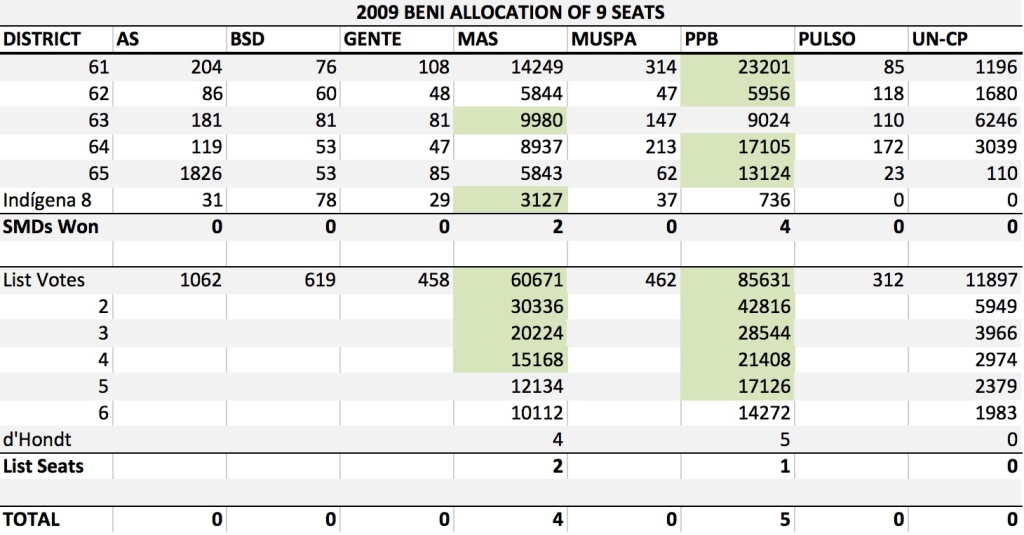
Task: Click PPB list votes cell 85631
Action: [x=737, y=280]
